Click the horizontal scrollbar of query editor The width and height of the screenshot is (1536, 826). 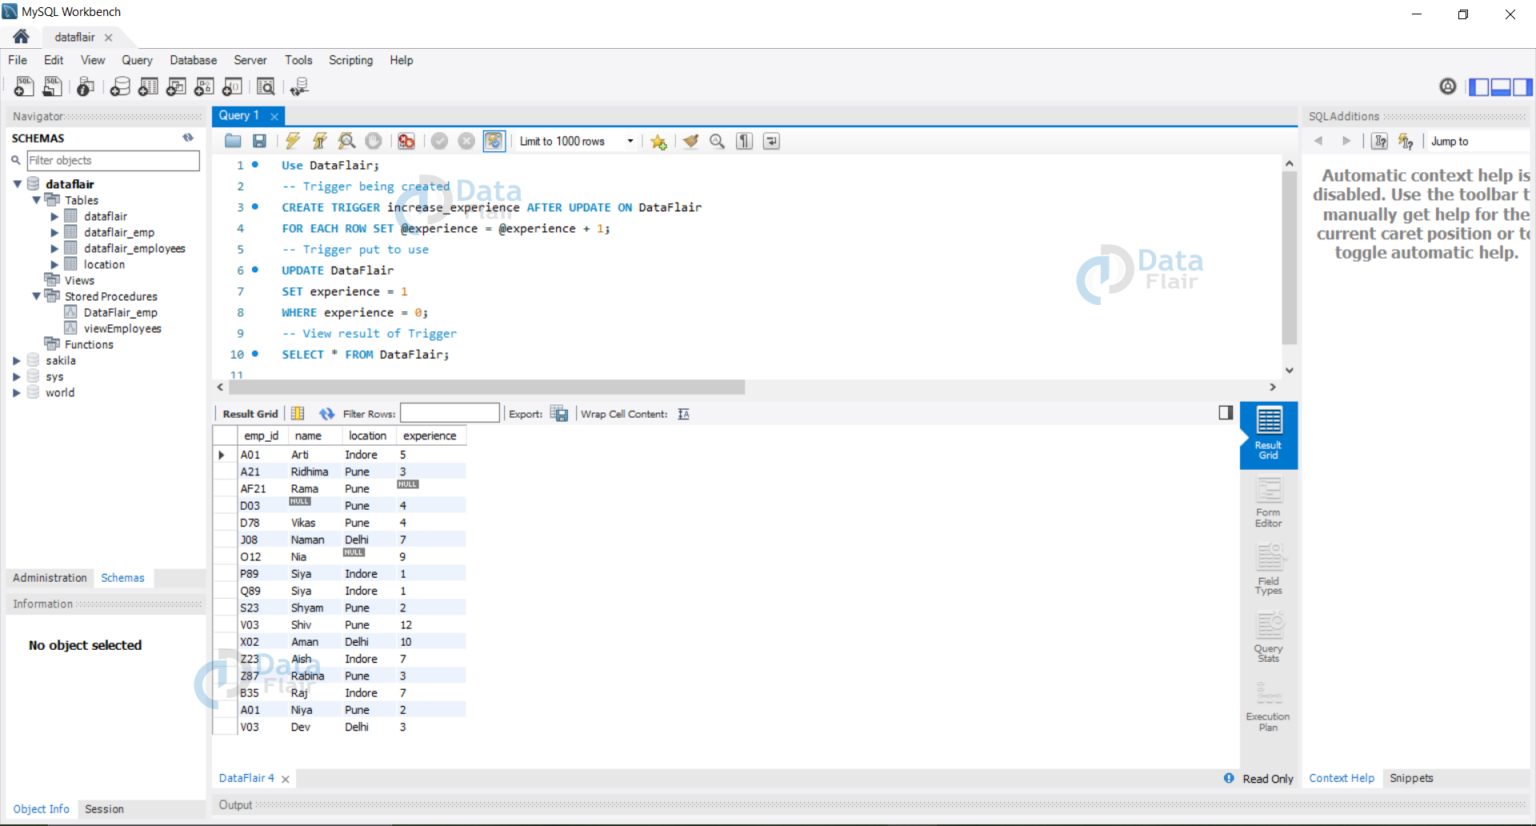(x=487, y=387)
